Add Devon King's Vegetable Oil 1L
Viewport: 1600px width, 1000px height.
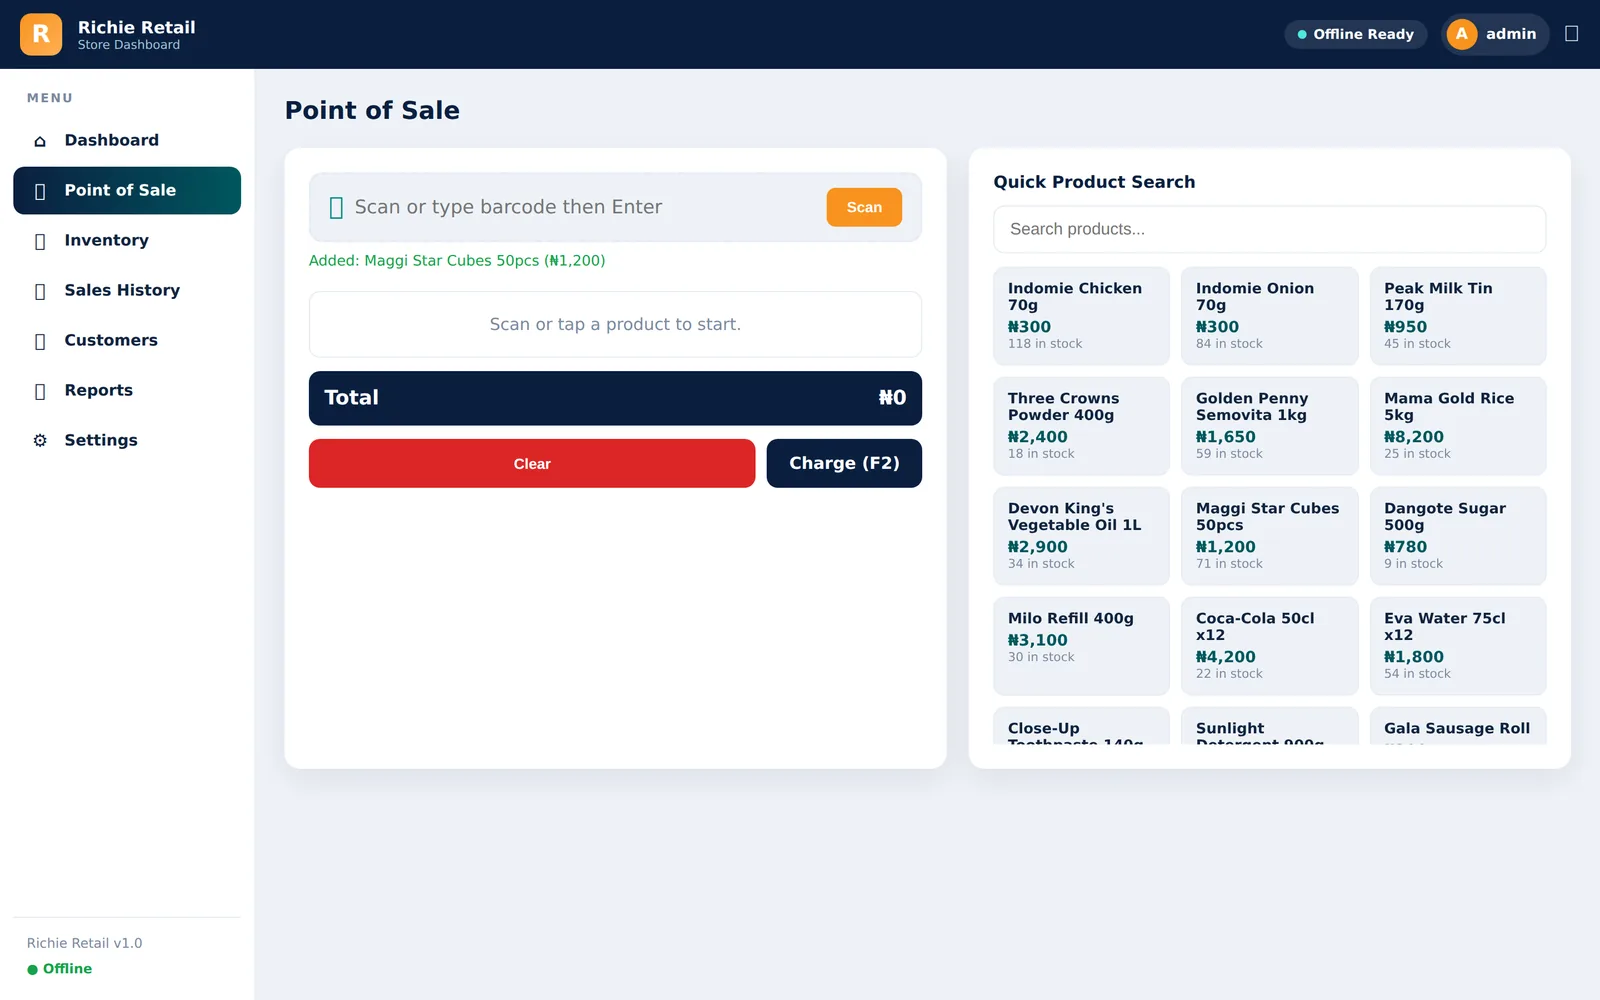pyautogui.click(x=1081, y=536)
